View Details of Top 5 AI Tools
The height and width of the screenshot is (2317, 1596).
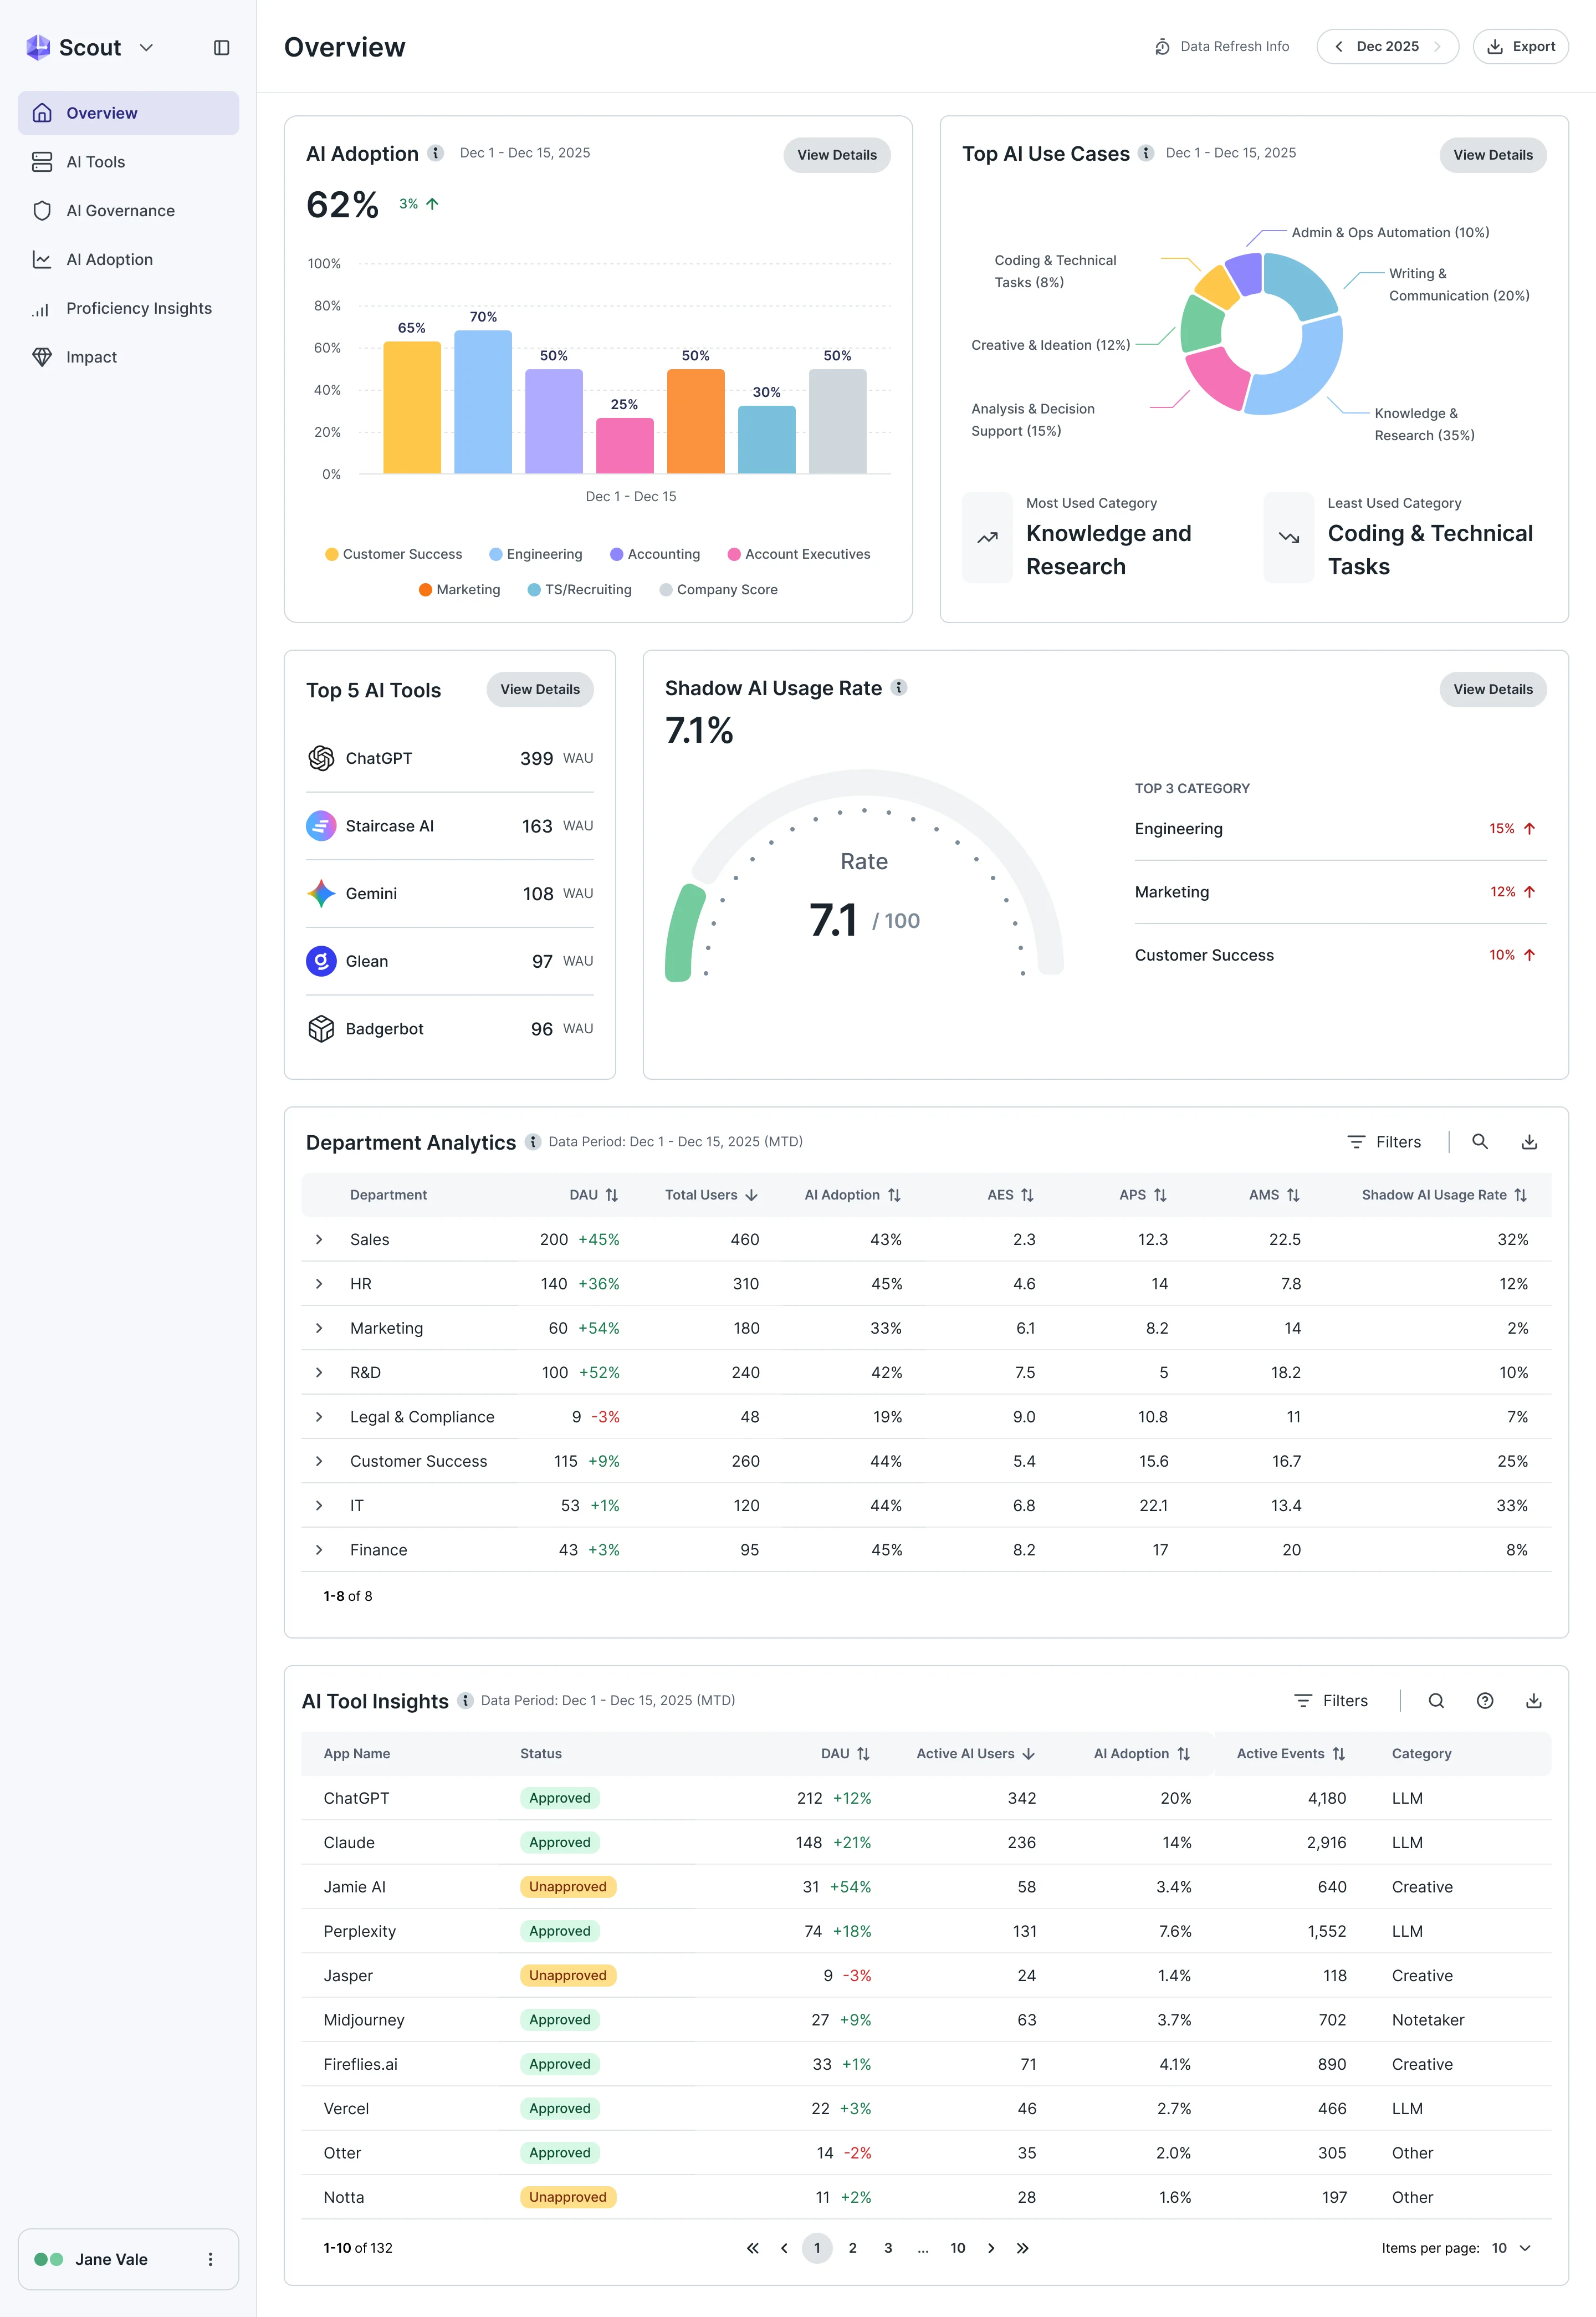coord(540,689)
